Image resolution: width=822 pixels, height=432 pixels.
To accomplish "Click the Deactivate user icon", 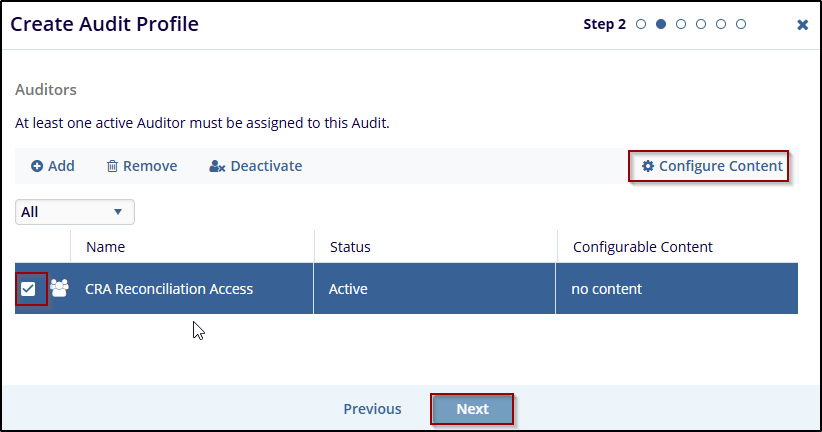I will (x=217, y=166).
